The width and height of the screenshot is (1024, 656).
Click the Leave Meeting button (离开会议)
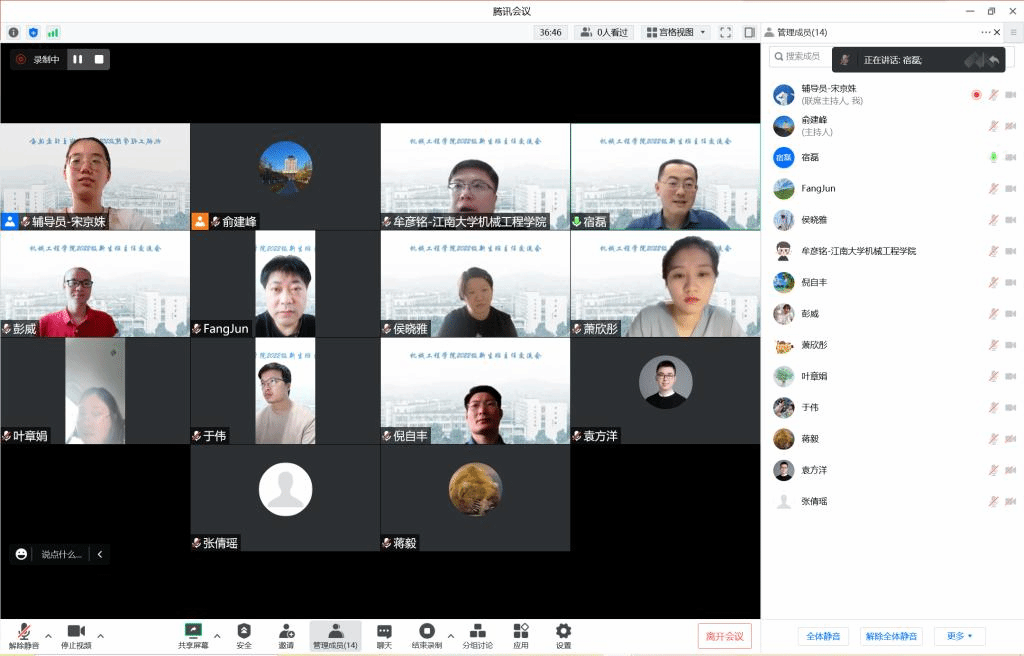tap(724, 636)
